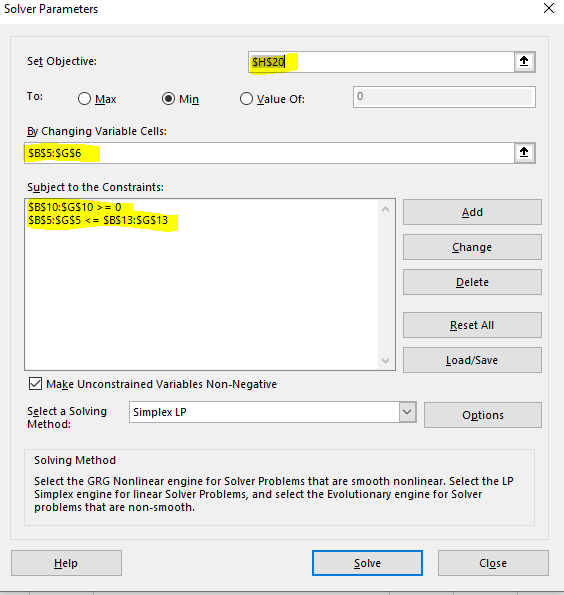The image size is (564, 595).
Task: Click the Change constraint button
Action: [472, 247]
